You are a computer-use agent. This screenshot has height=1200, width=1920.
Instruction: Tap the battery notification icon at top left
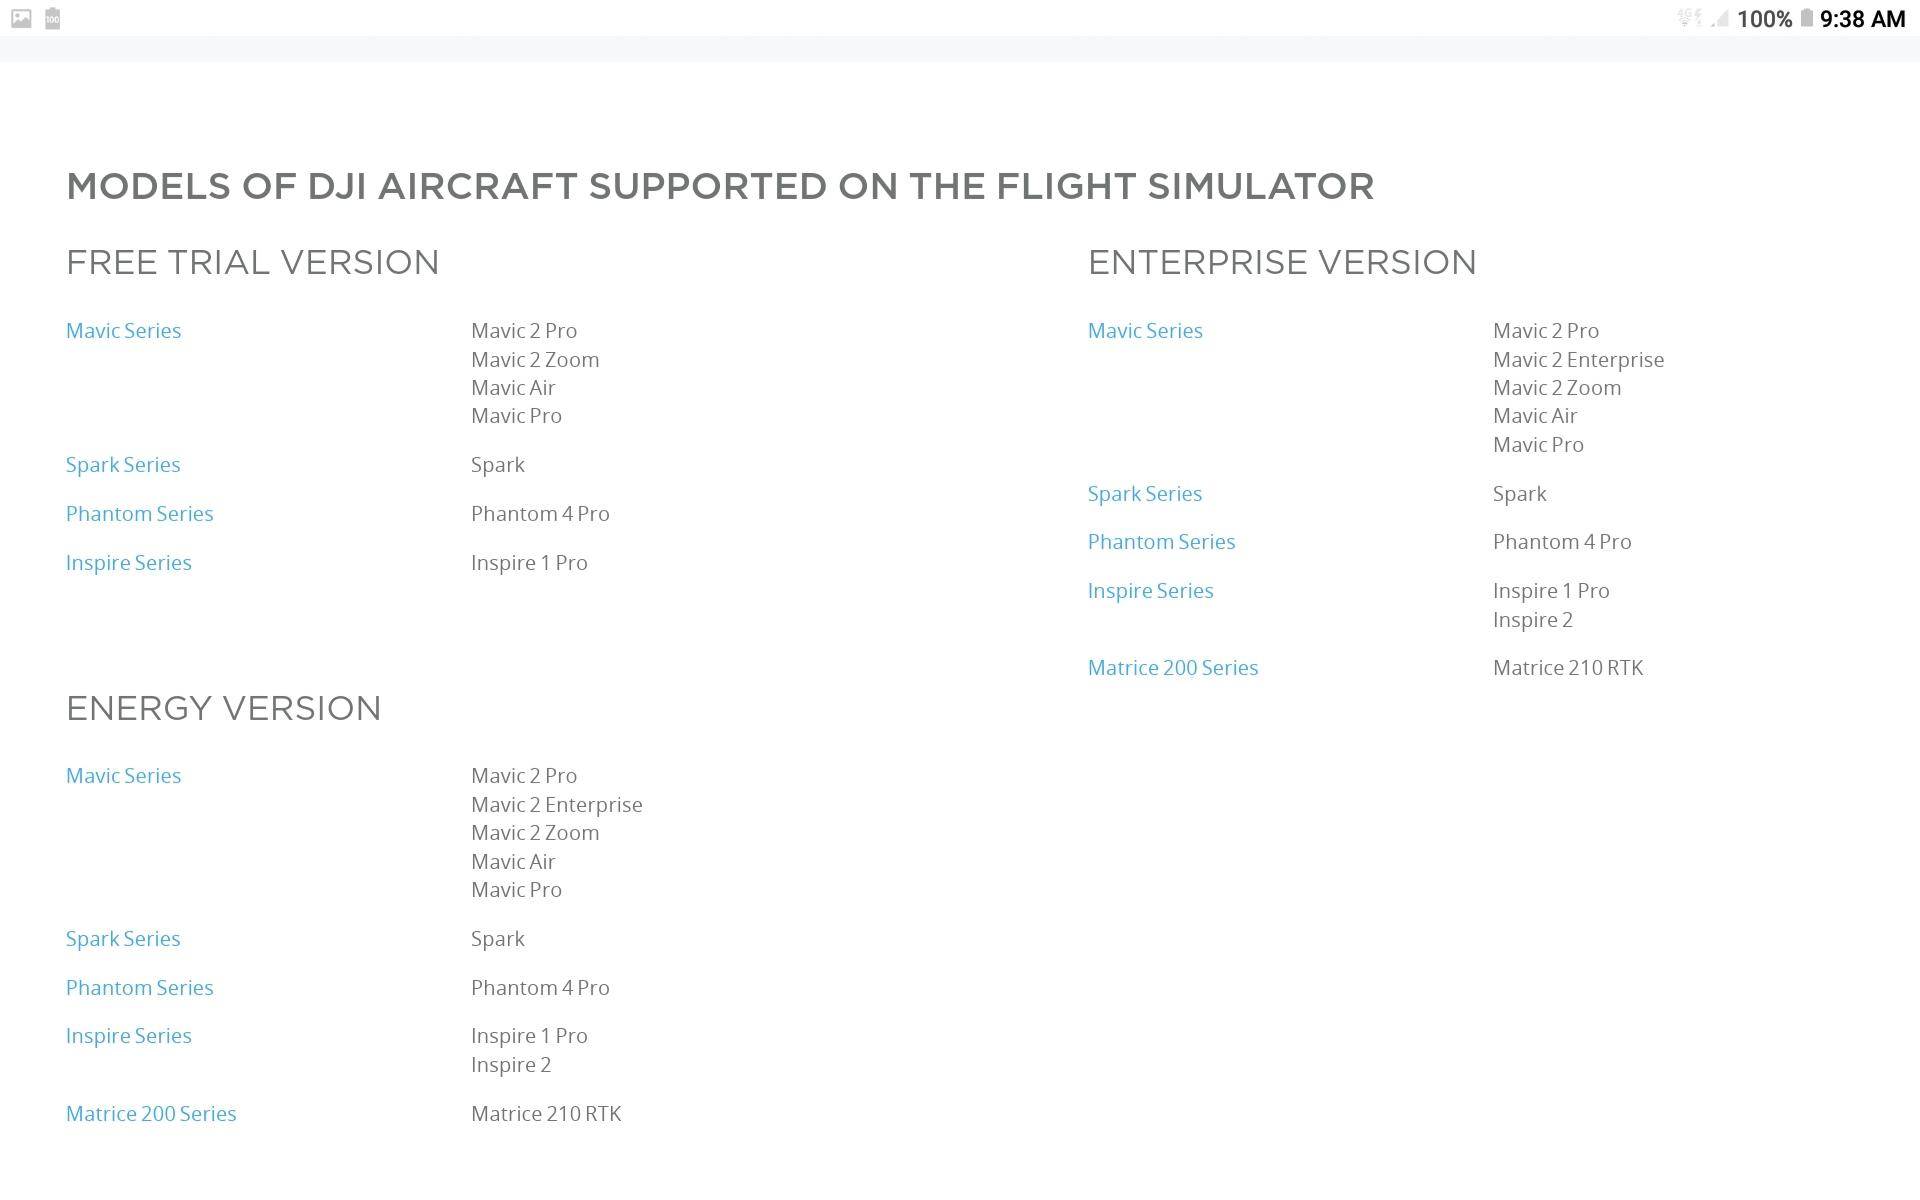point(53,18)
